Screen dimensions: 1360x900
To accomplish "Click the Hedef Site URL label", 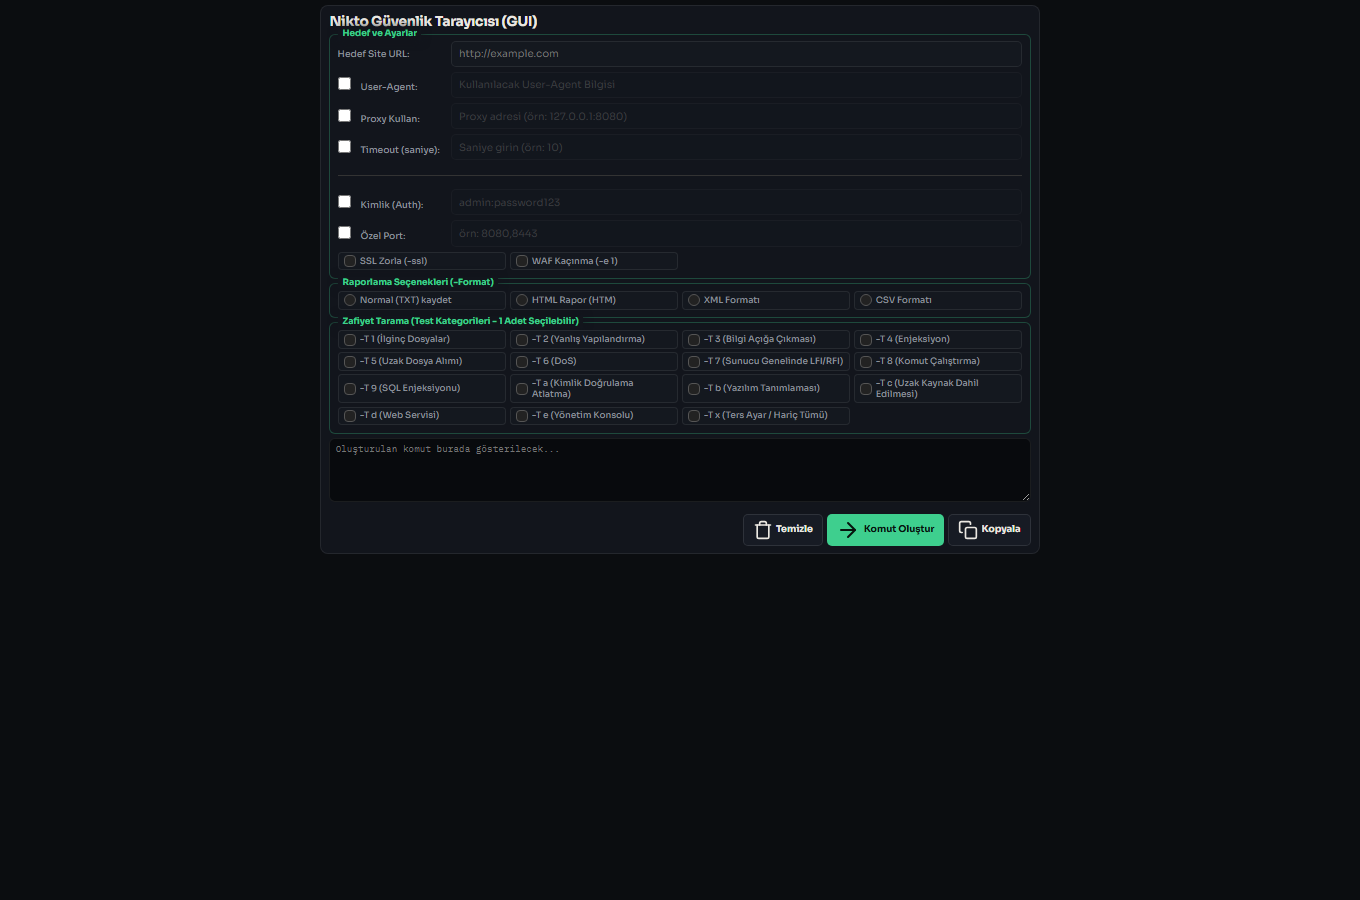I will point(374,54).
